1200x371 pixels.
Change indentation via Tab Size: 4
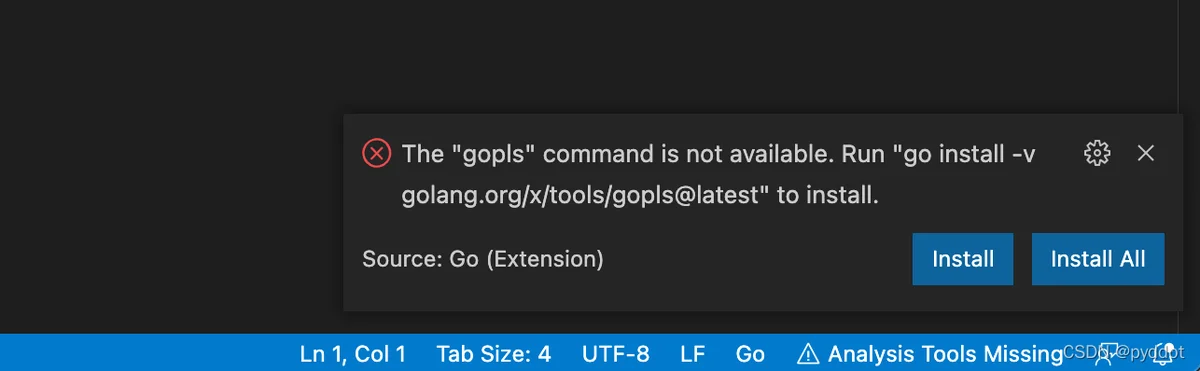pyautogui.click(x=494, y=353)
